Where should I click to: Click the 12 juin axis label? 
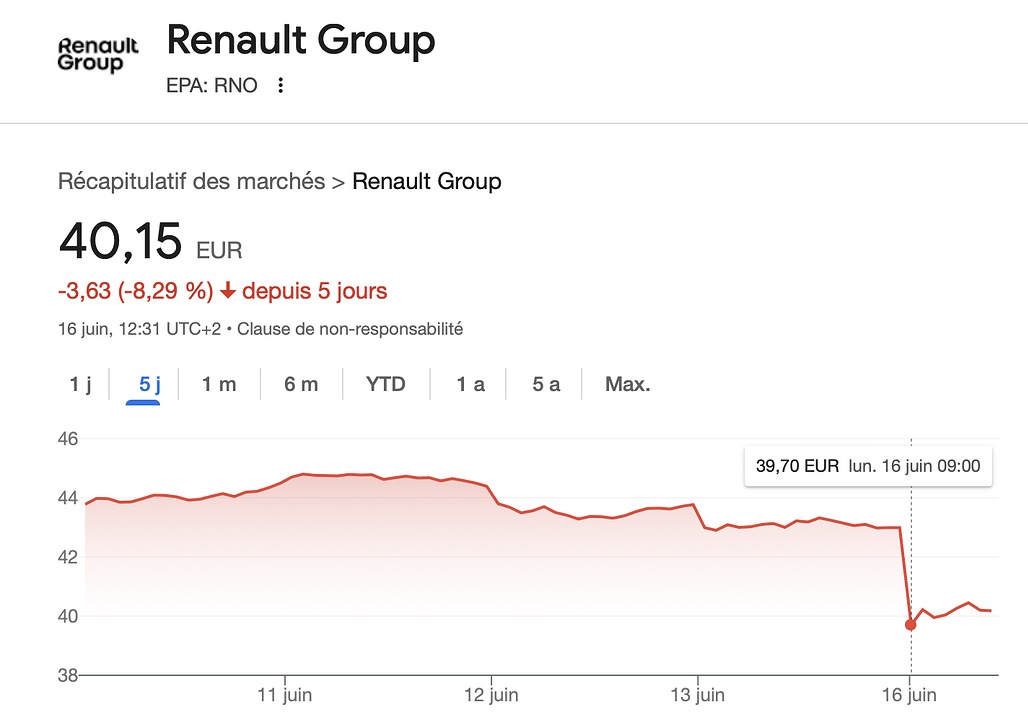[491, 695]
